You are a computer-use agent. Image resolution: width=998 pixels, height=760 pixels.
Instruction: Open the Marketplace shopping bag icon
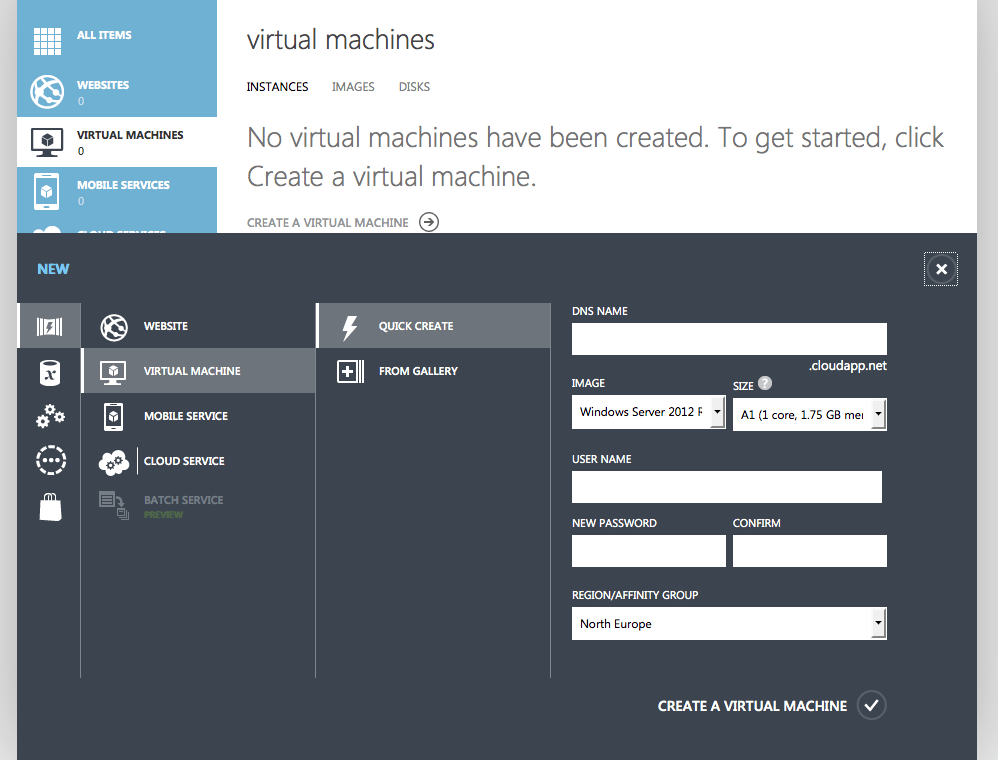click(49, 506)
